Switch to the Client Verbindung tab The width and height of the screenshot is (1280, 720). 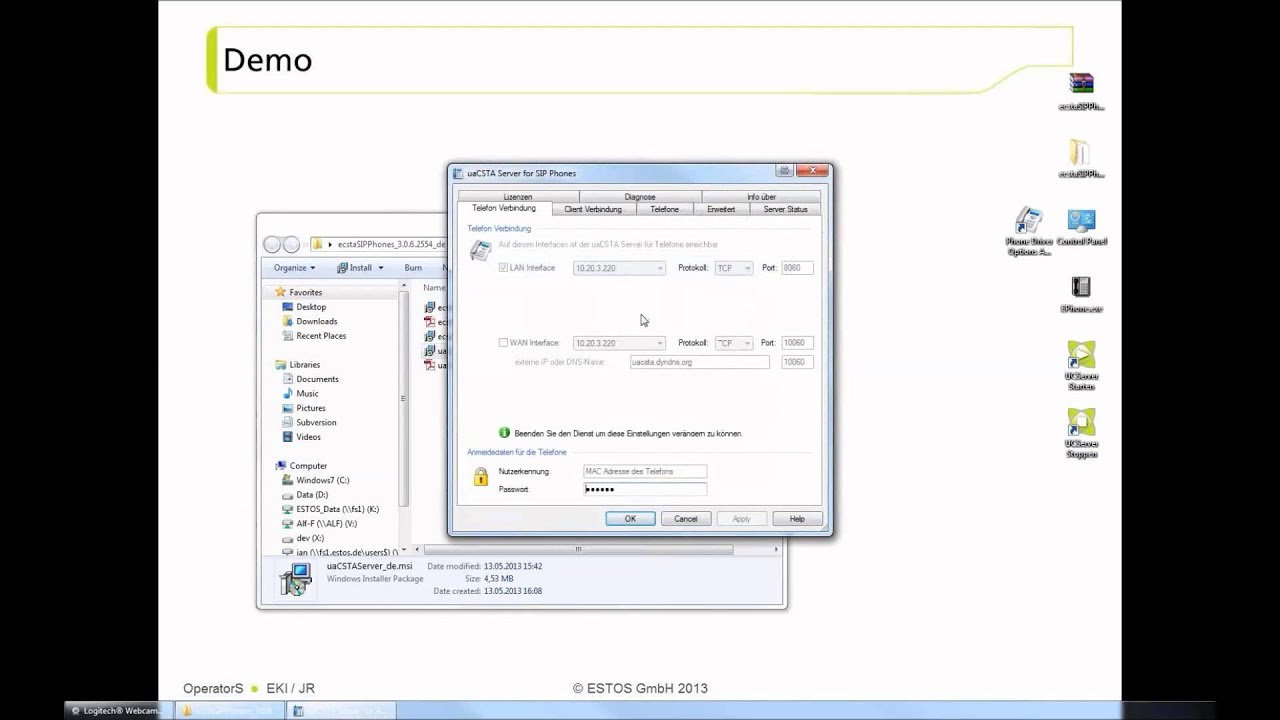click(593, 209)
